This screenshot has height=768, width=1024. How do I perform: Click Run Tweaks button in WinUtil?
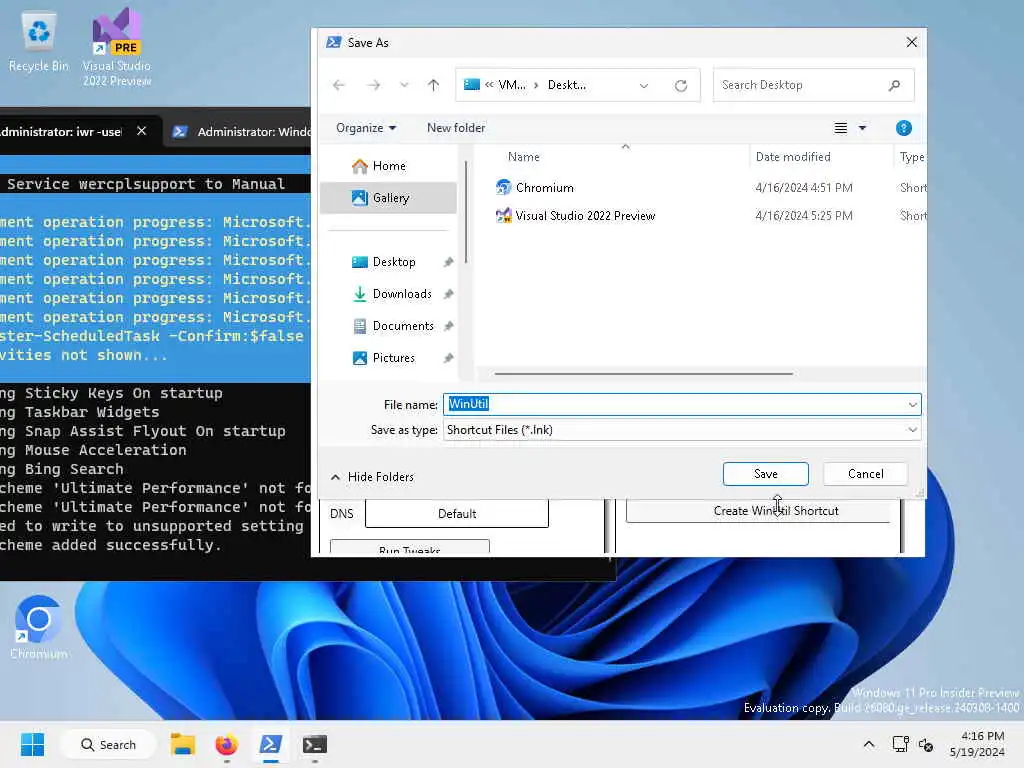(409, 547)
